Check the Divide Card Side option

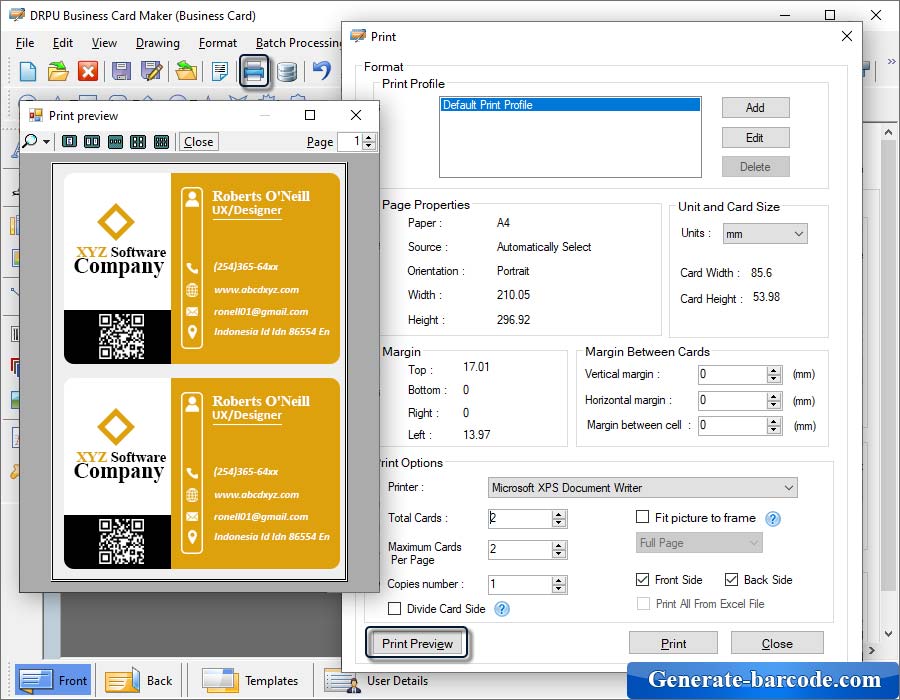pos(394,608)
